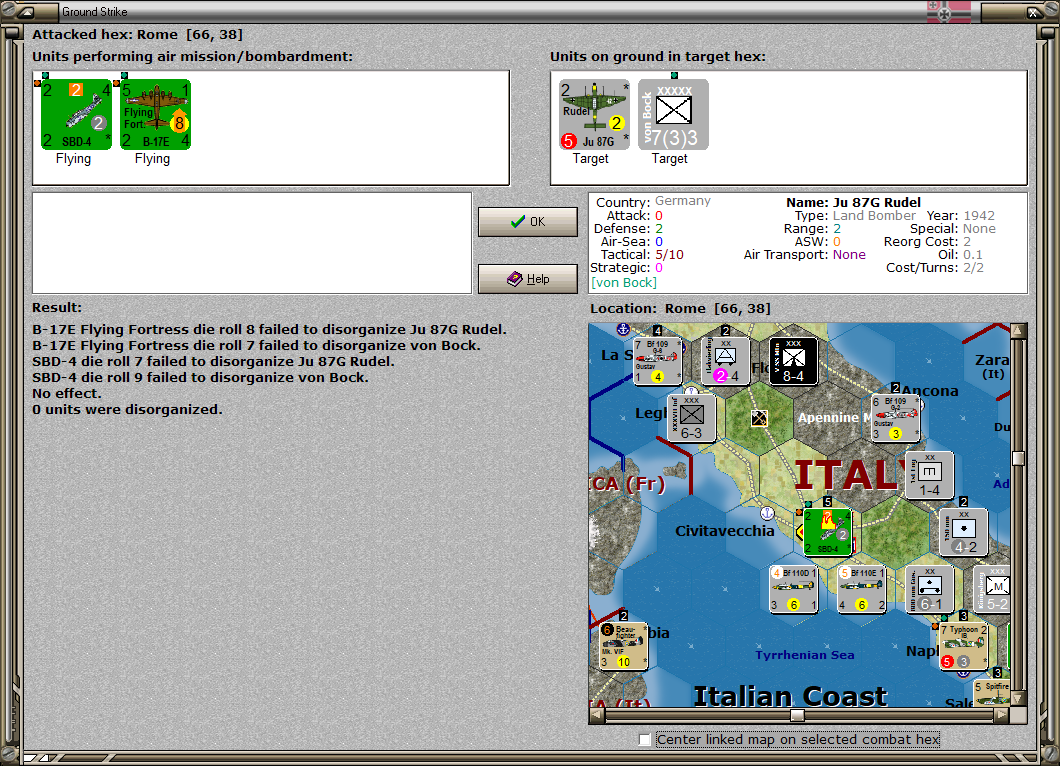Click the 1-4 engineer division counter
Viewport: 1060px width, 766px height.
[x=930, y=475]
